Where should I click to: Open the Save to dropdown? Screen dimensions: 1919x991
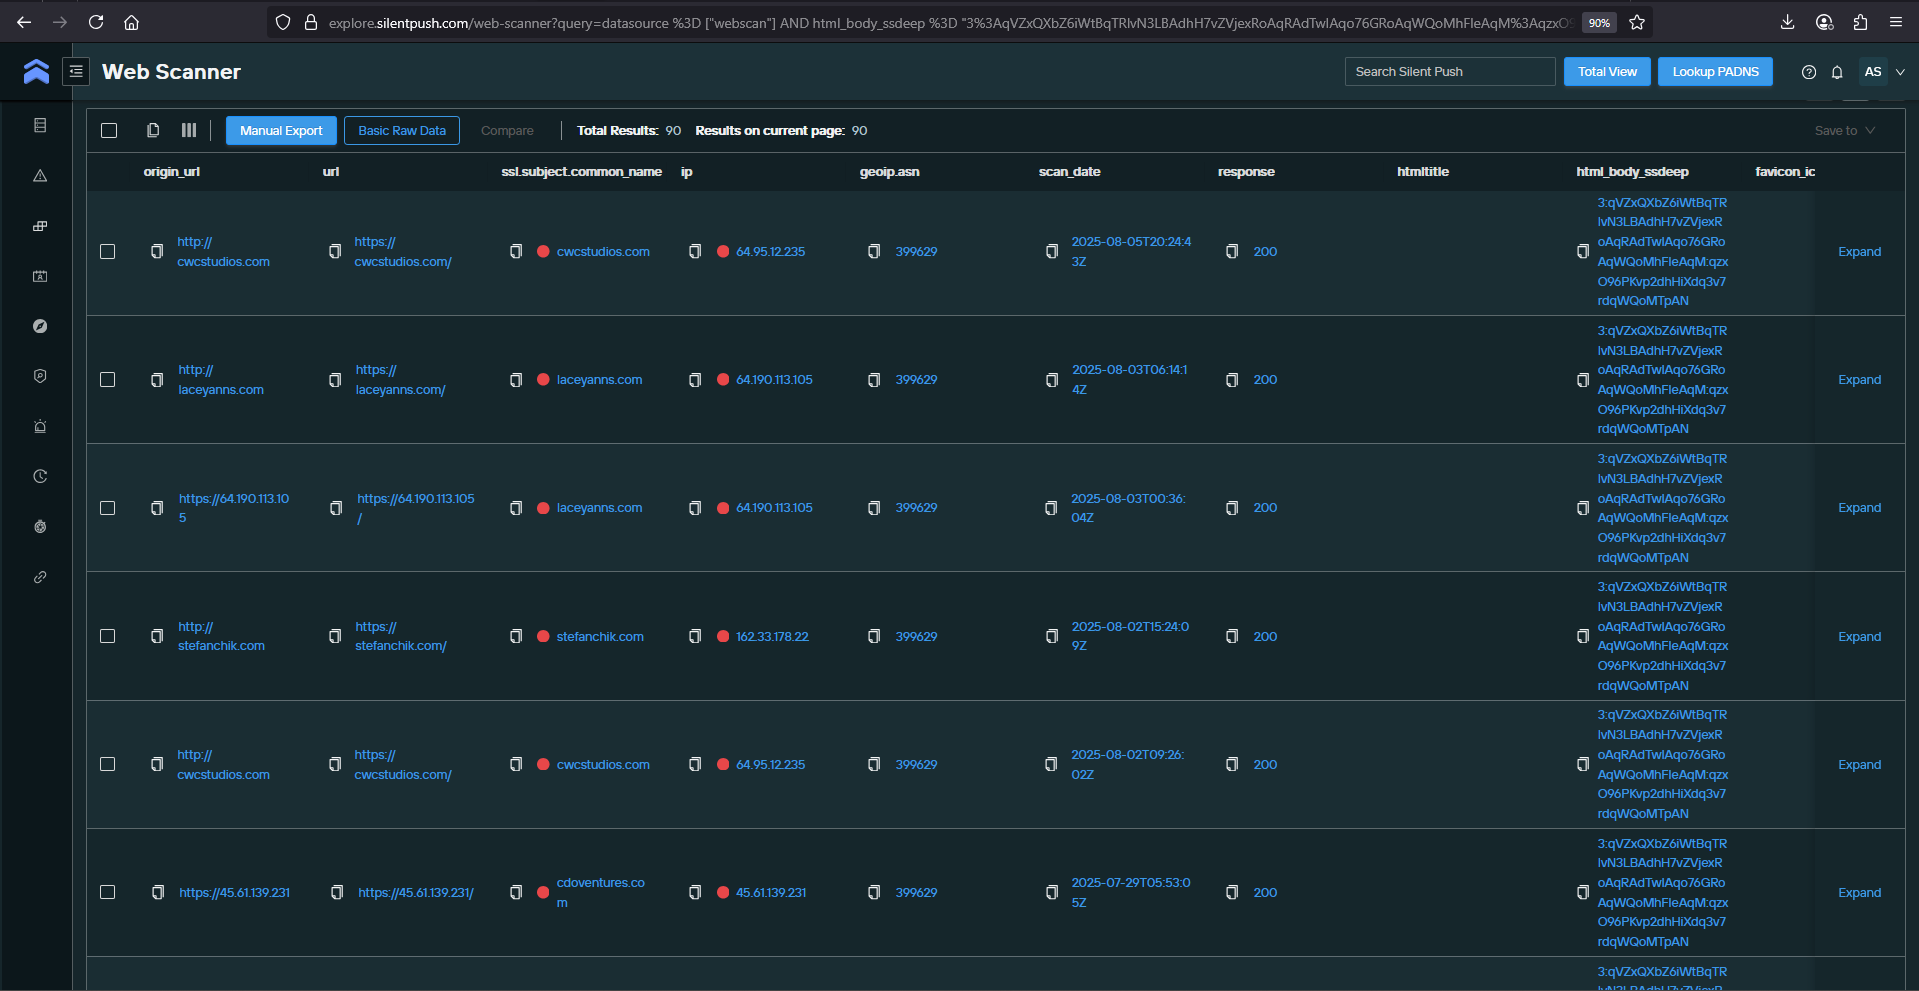click(1844, 131)
